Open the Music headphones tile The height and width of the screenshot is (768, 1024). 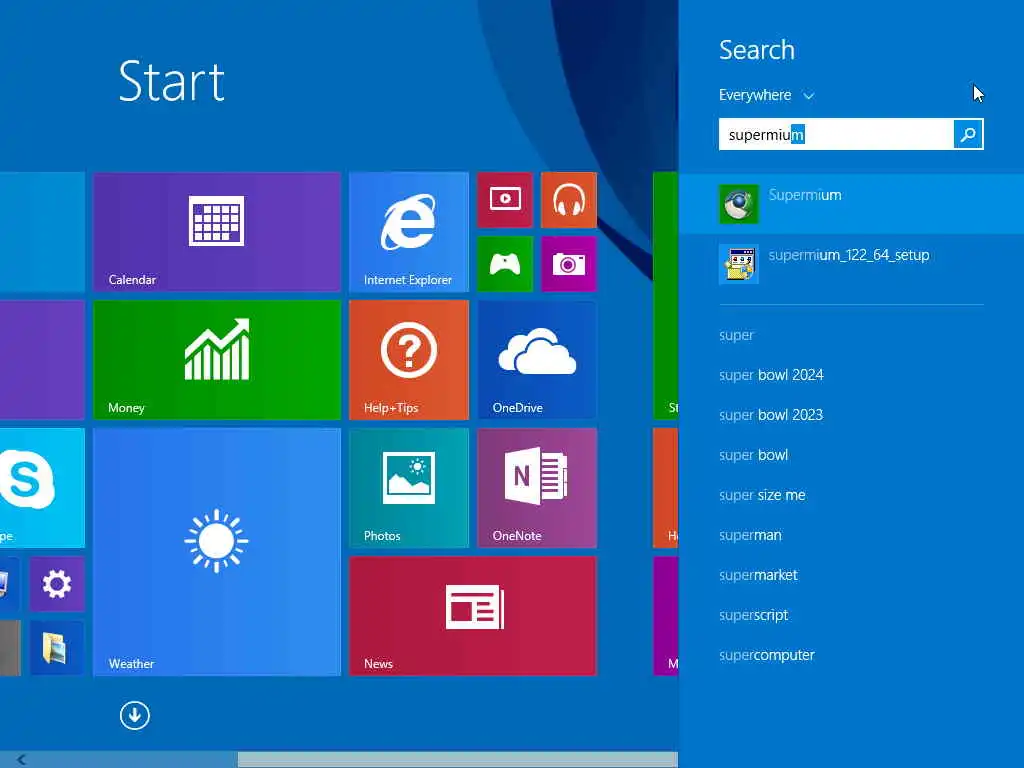pyautogui.click(x=569, y=200)
